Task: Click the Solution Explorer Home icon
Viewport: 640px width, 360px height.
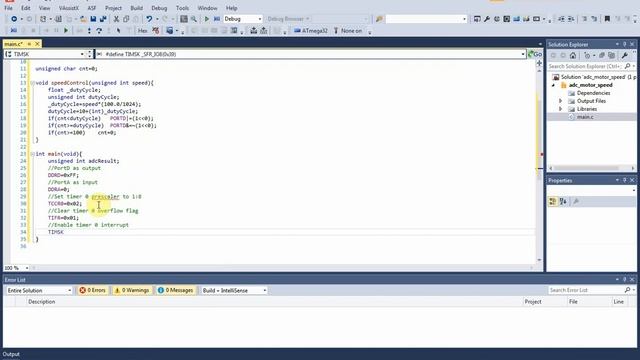Action: pos(573,56)
